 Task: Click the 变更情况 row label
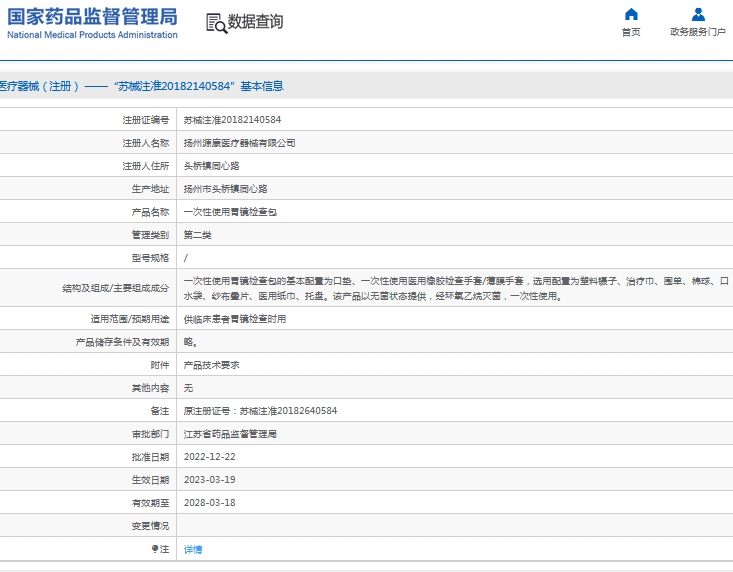(151, 526)
